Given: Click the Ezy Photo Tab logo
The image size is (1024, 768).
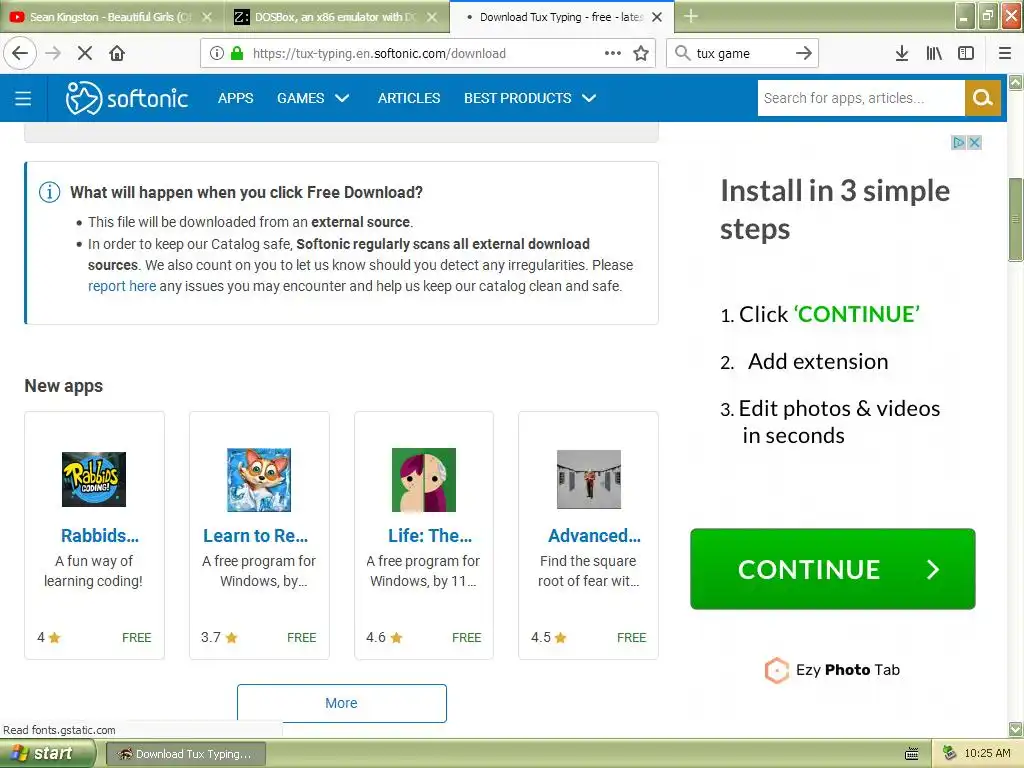Looking at the screenshot, I should click(x=832, y=670).
